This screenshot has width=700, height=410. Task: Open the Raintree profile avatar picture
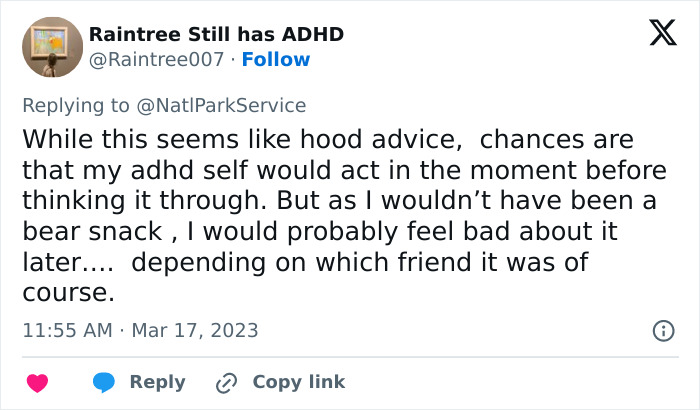pos(52,47)
